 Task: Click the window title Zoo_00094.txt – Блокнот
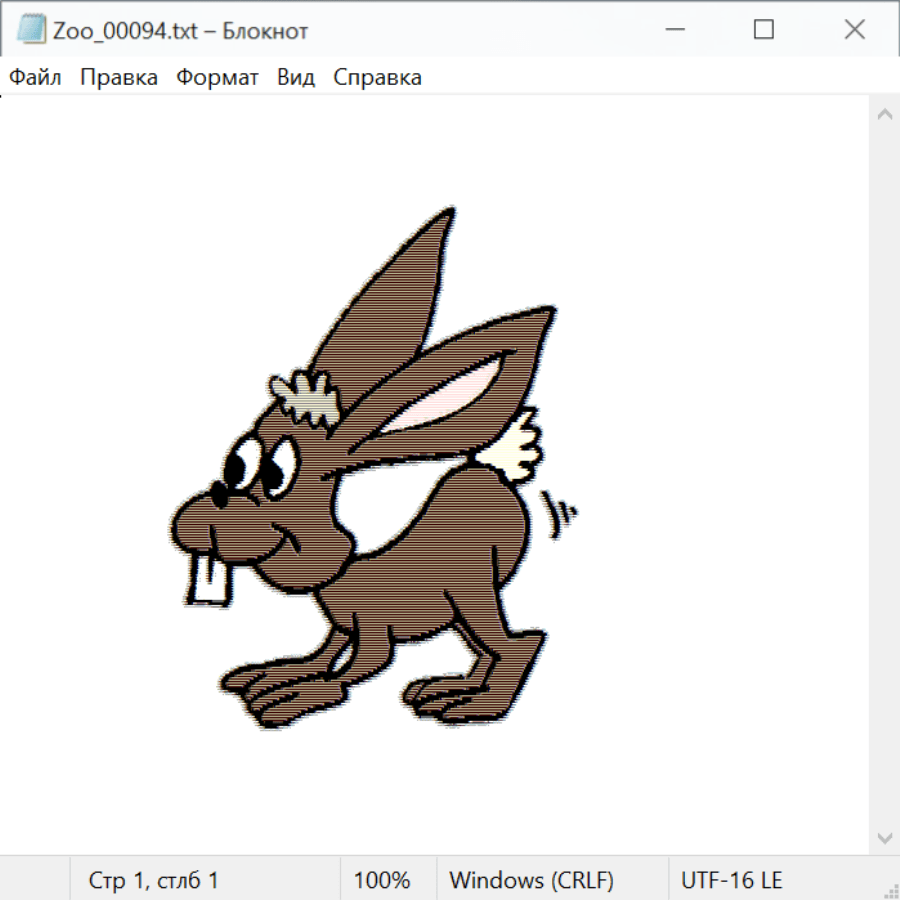pyautogui.click(x=180, y=30)
